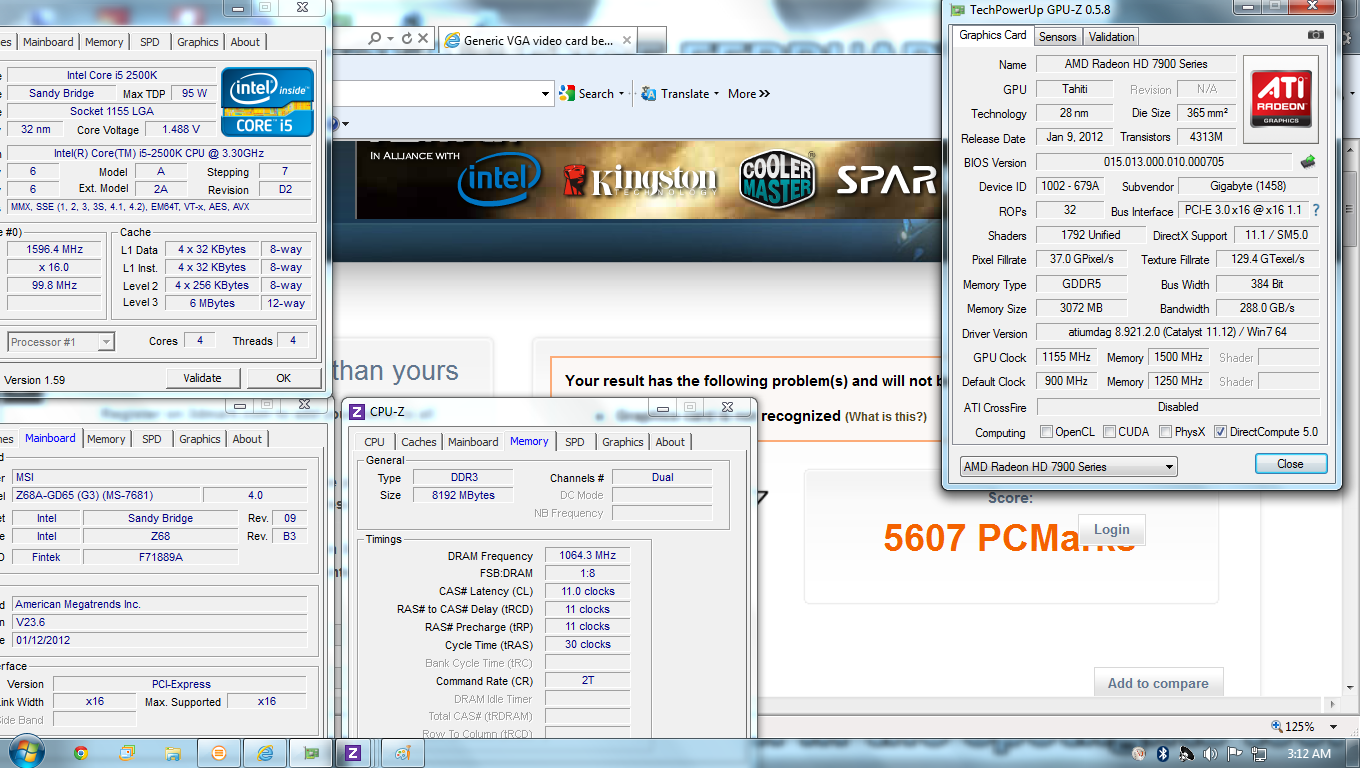Open Paint from the taskbar
The width and height of the screenshot is (1360, 768).
pyautogui.click(x=402, y=753)
